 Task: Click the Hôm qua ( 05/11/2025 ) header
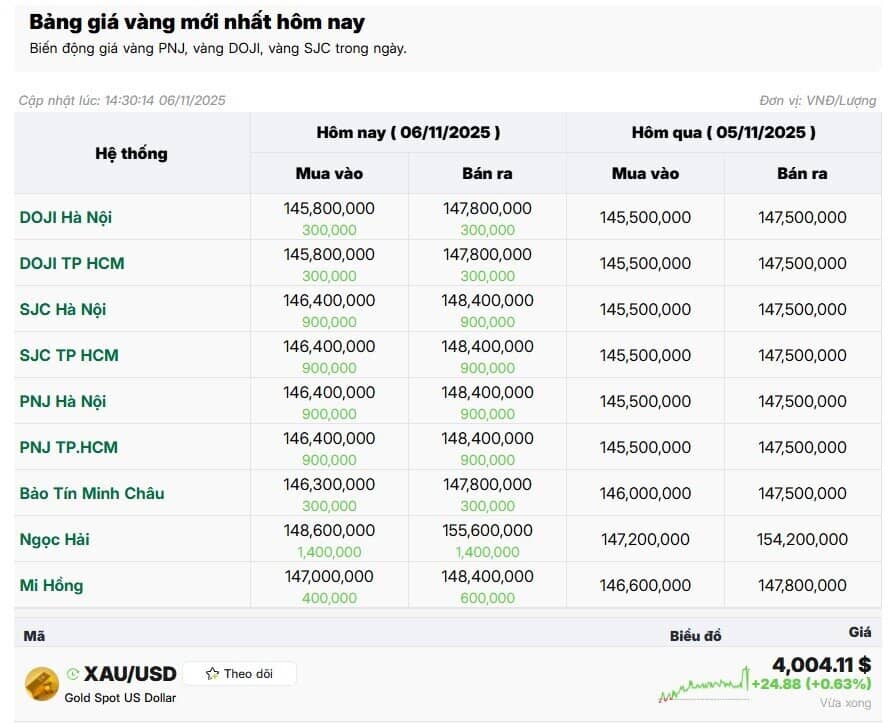click(x=724, y=132)
